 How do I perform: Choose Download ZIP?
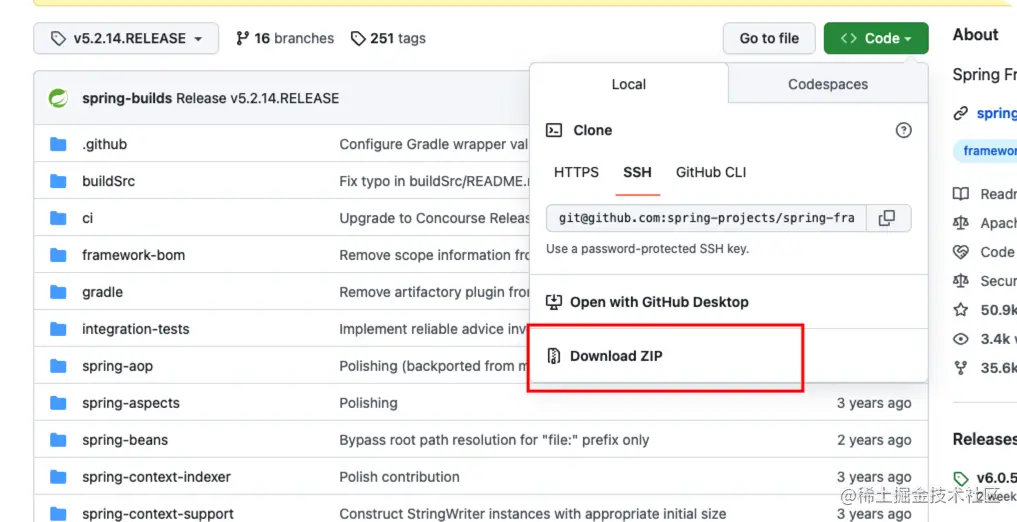point(616,356)
